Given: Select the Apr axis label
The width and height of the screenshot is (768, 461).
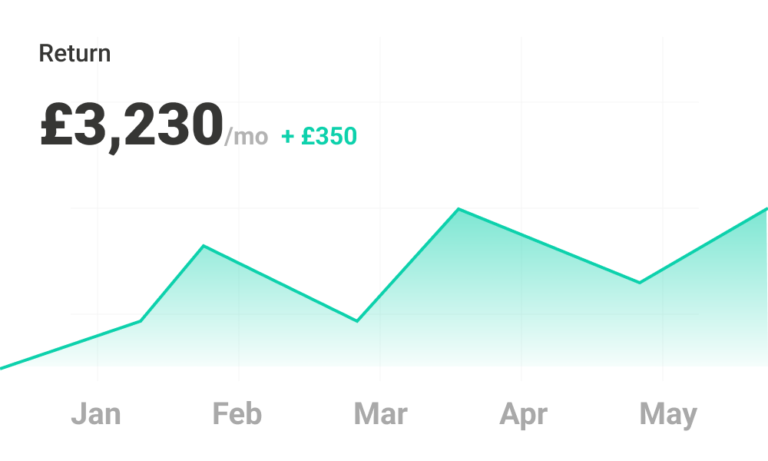Looking at the screenshot, I should (x=523, y=415).
